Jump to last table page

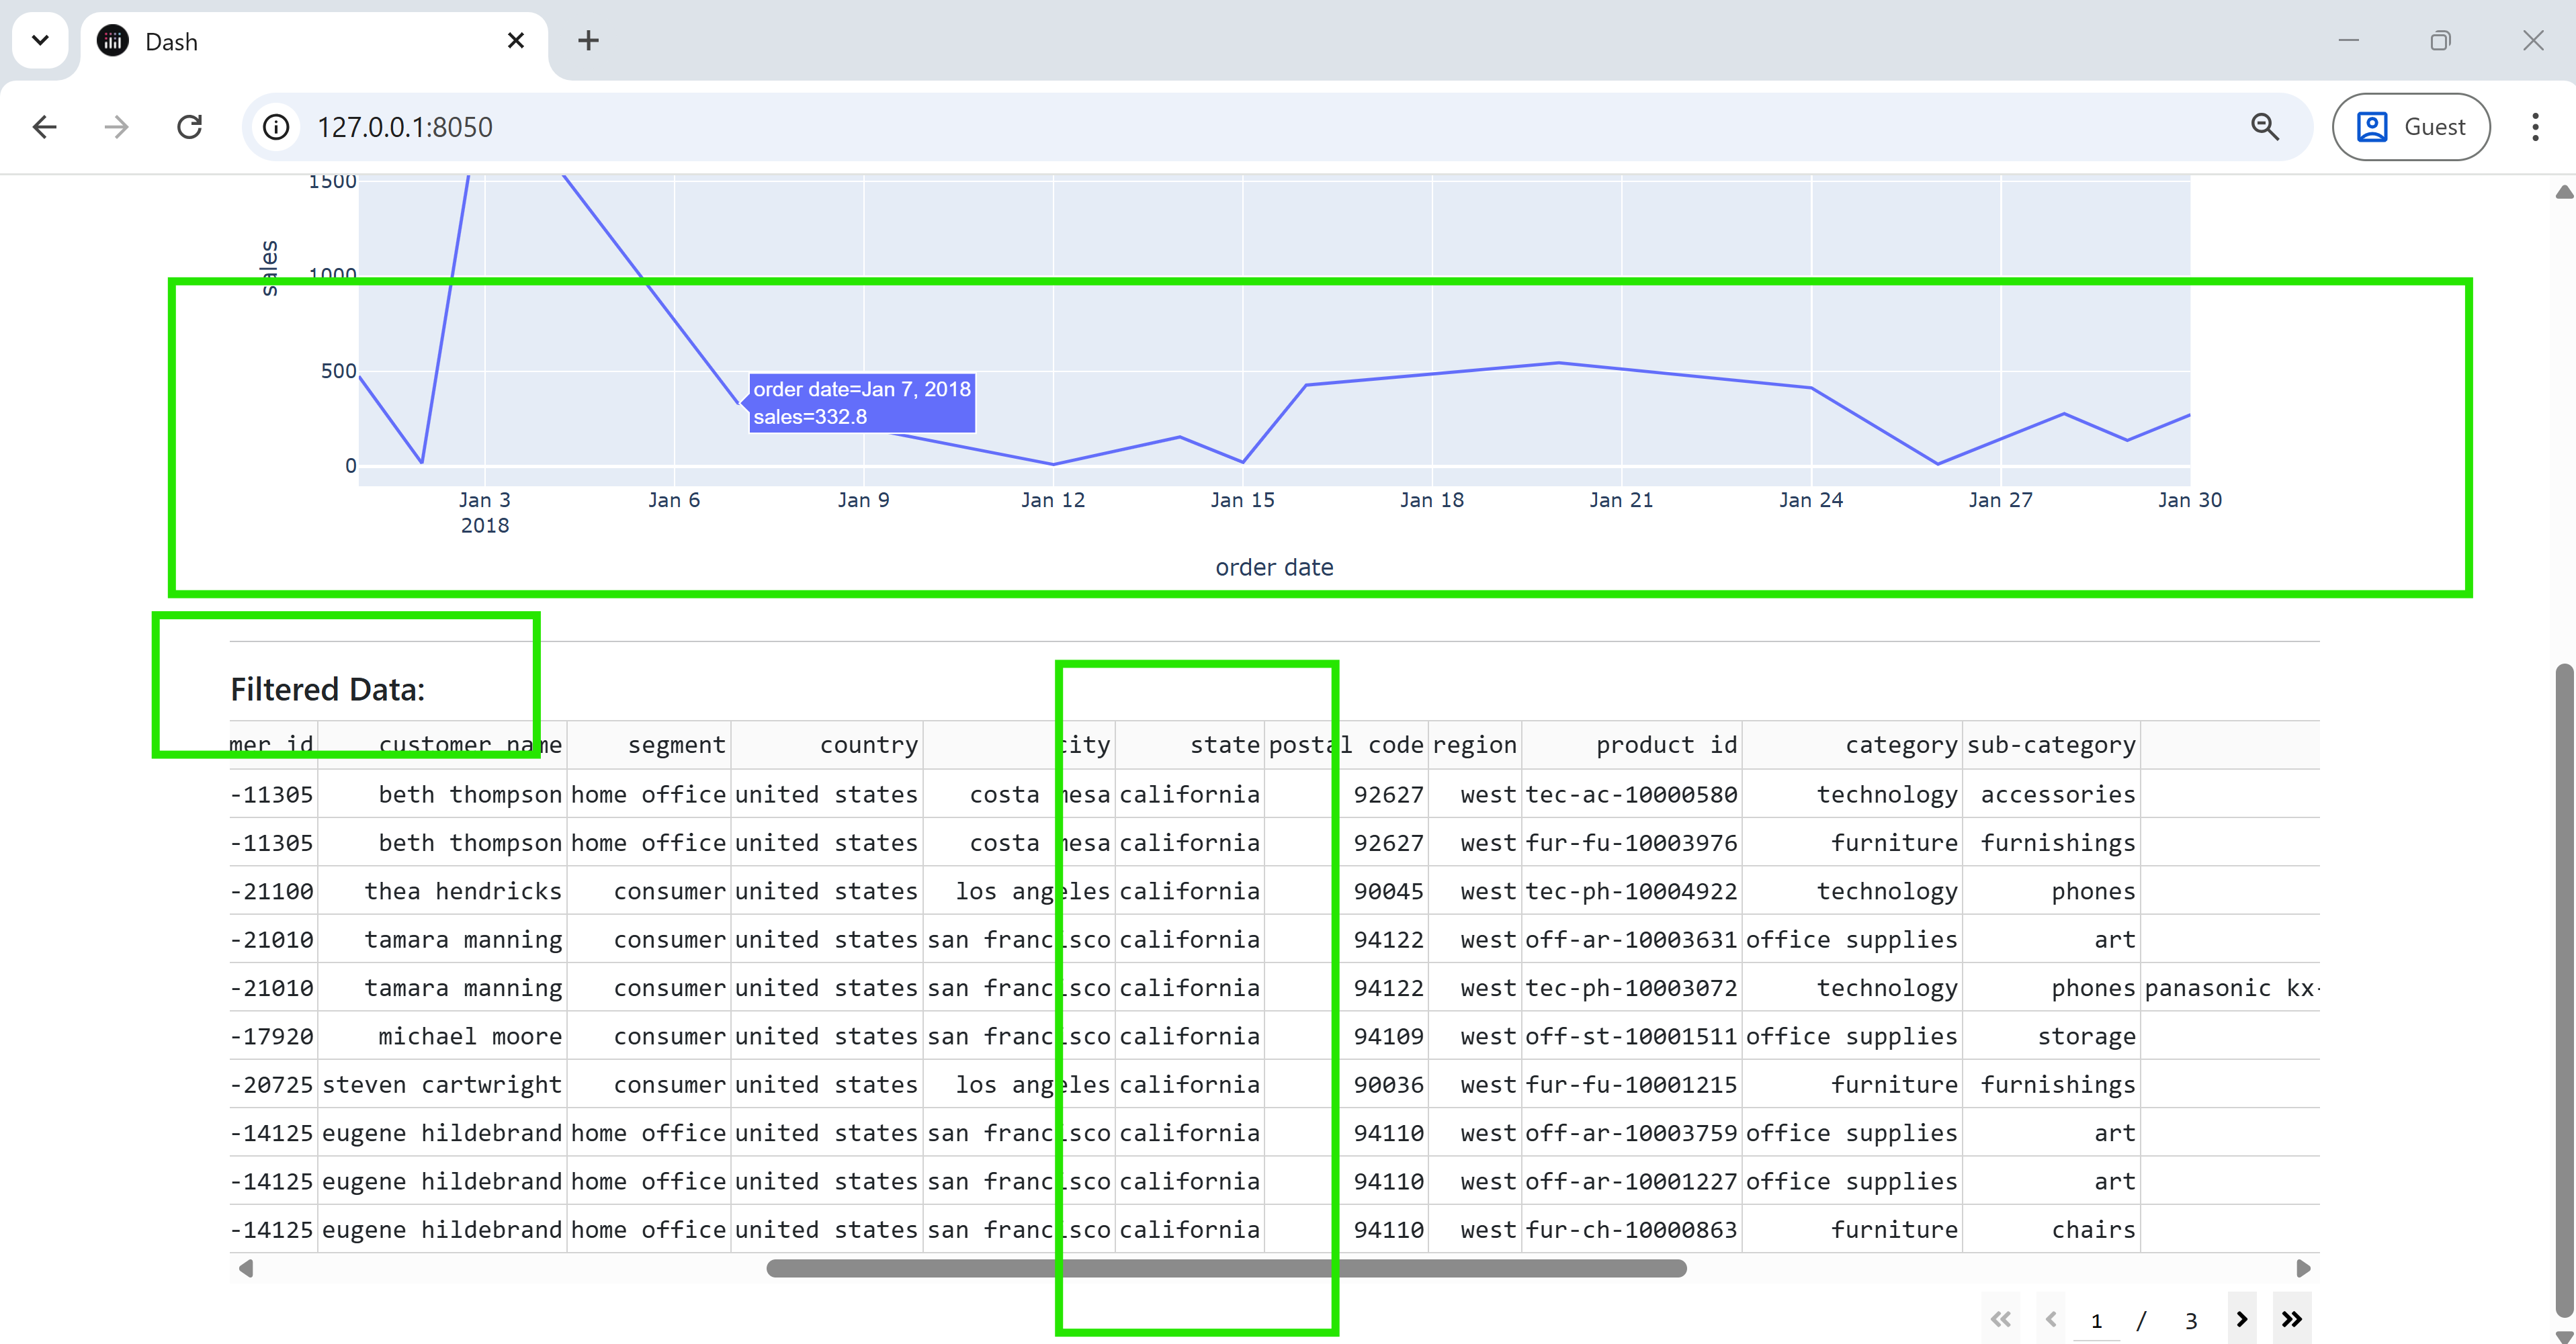click(2291, 1319)
